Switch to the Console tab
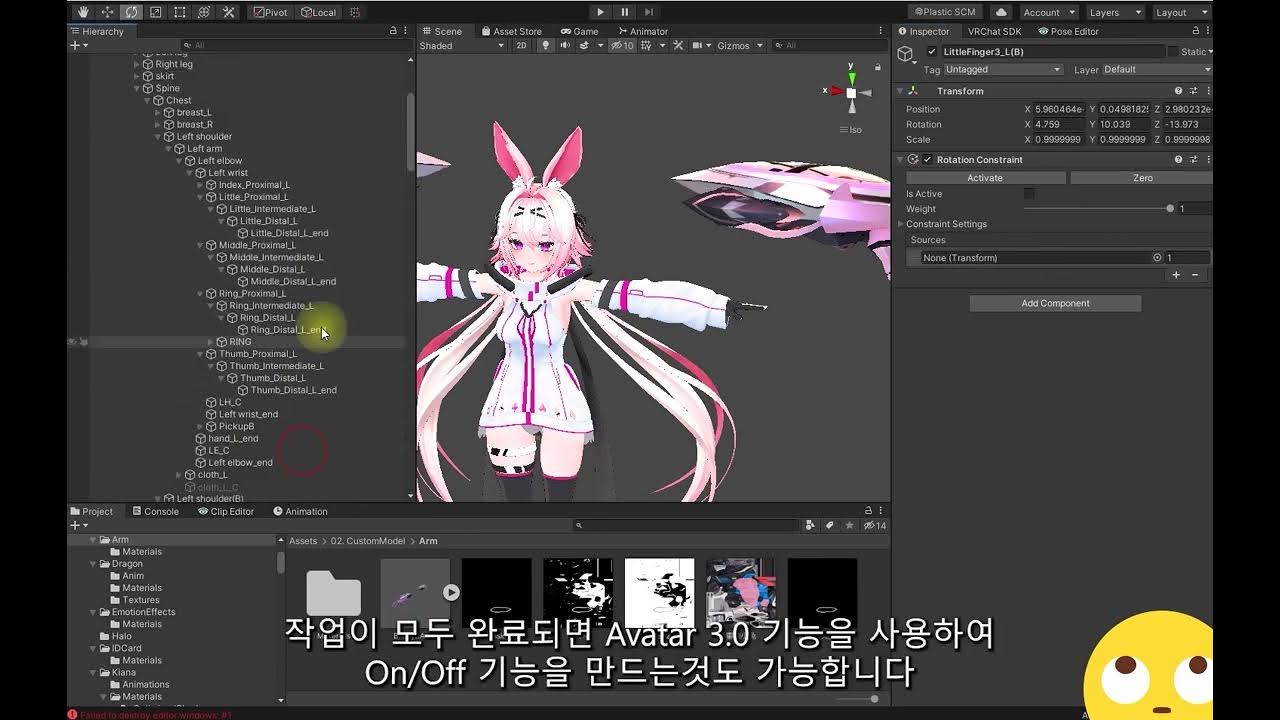Image resolution: width=1280 pixels, height=720 pixels. pyautogui.click(x=155, y=511)
